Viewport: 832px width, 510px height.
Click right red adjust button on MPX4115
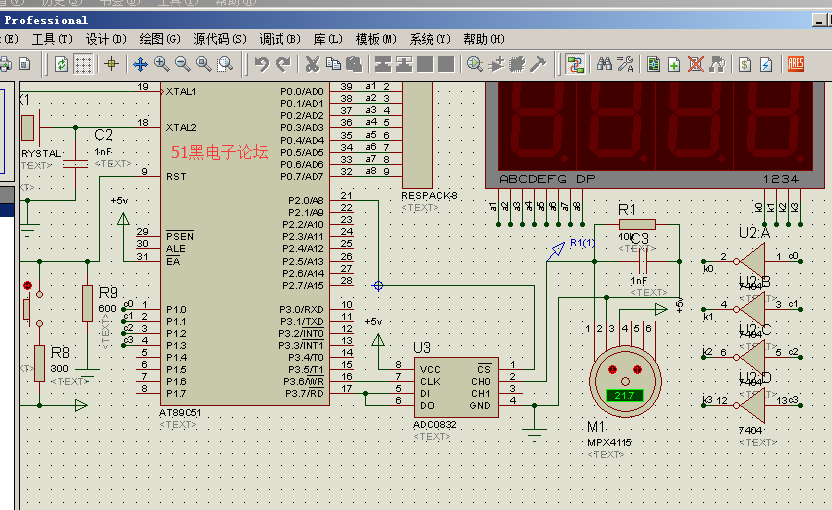tap(637, 369)
